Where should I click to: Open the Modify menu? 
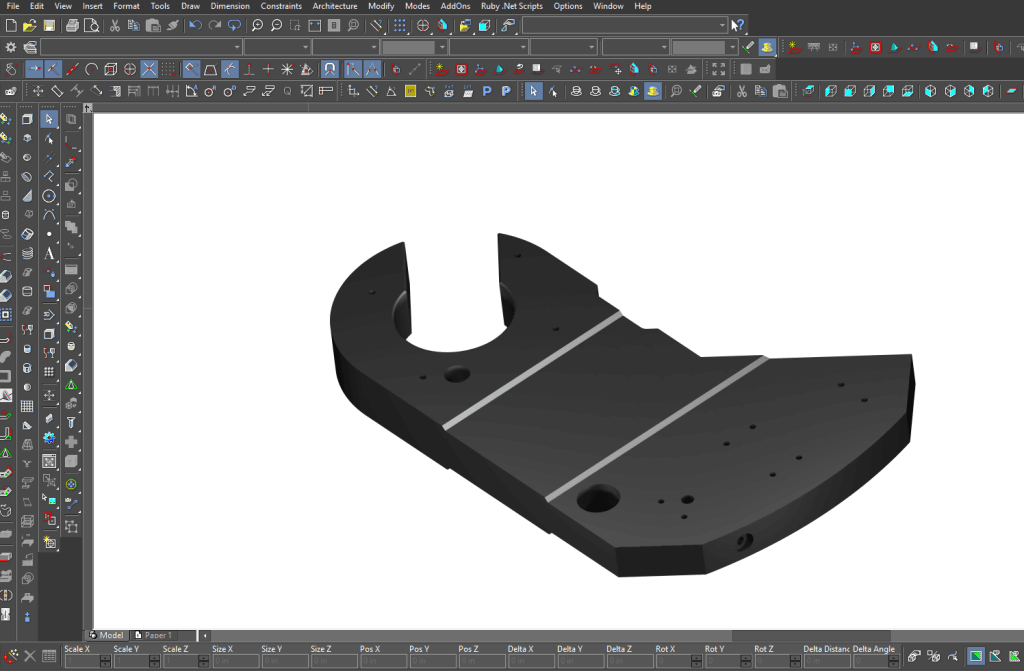[x=381, y=6]
